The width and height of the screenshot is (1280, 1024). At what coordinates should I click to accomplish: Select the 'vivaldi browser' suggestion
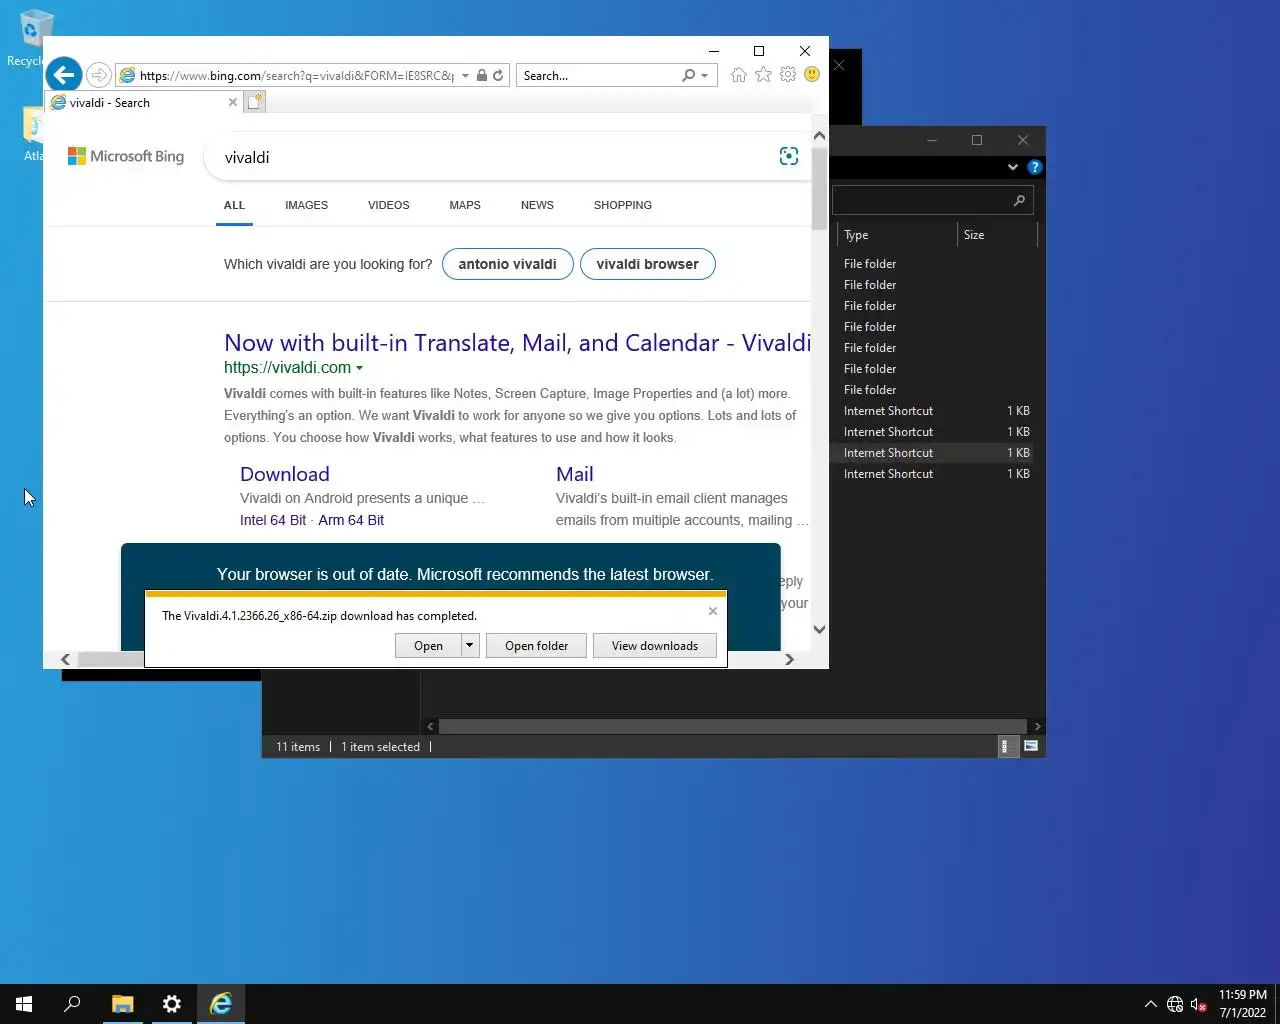tap(647, 264)
